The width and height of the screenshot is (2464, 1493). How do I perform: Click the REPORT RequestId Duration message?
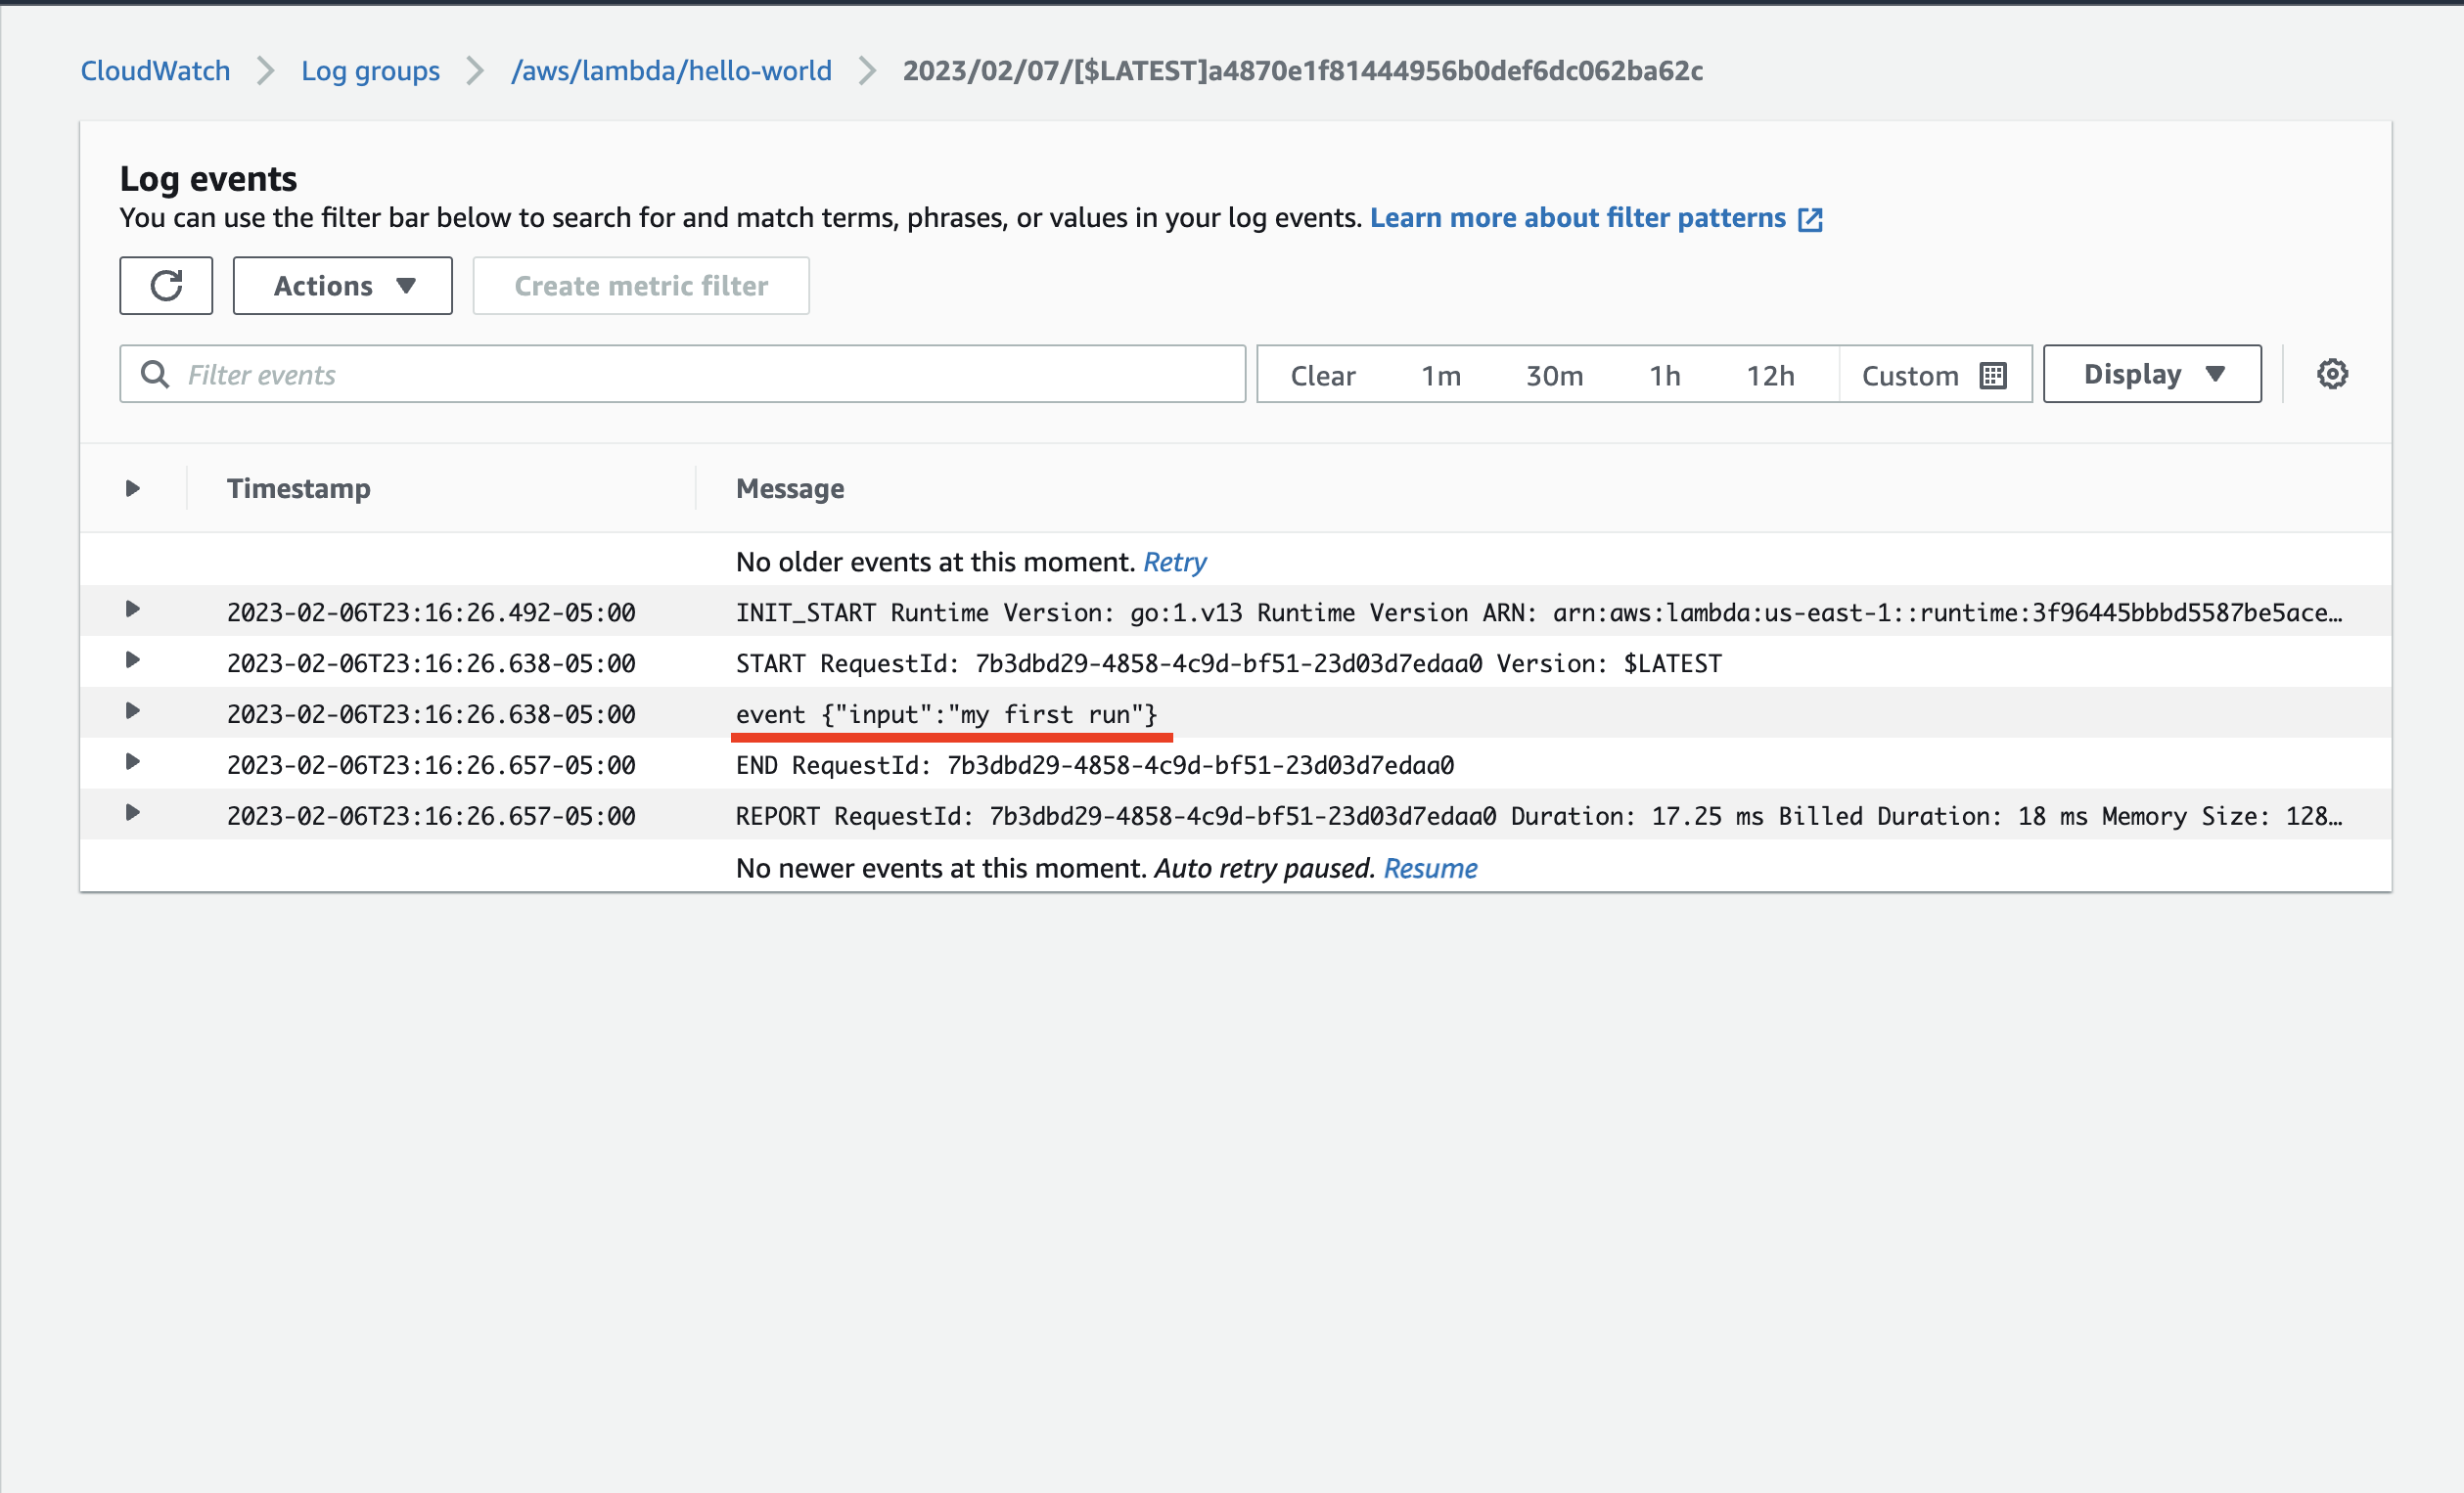pos(1539,816)
